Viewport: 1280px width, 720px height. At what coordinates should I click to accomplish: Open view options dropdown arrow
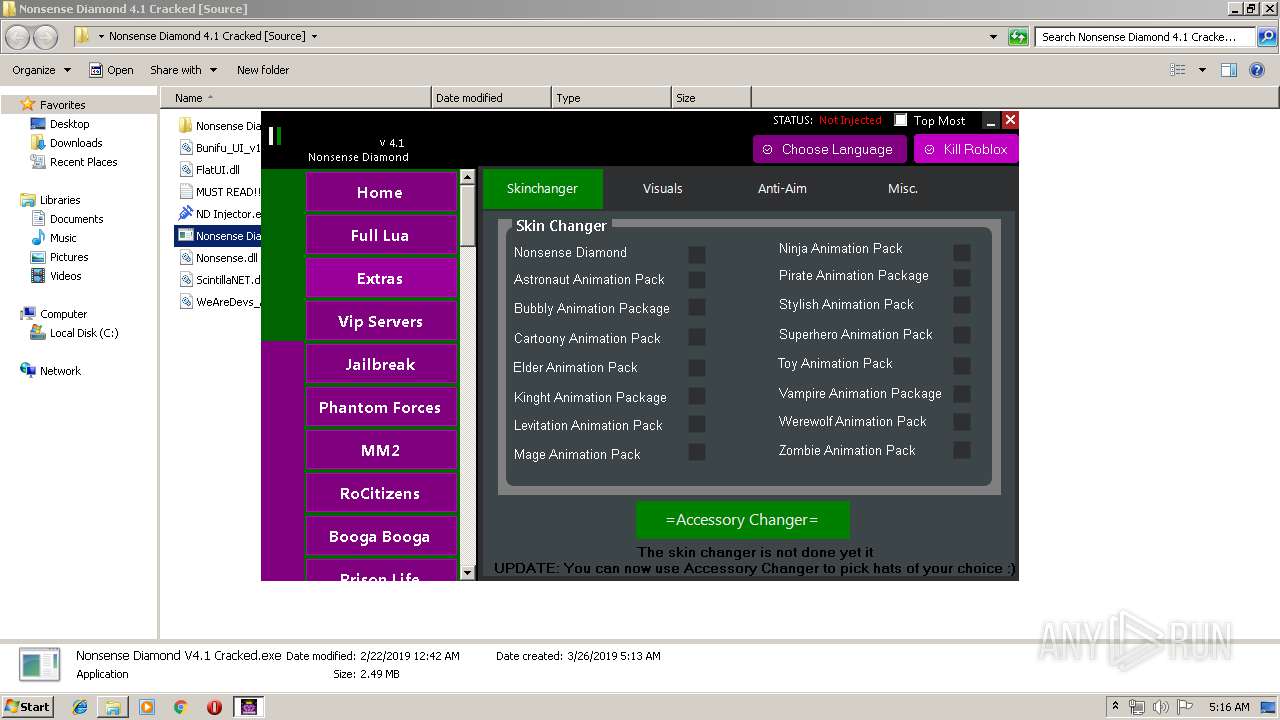click(x=1202, y=70)
